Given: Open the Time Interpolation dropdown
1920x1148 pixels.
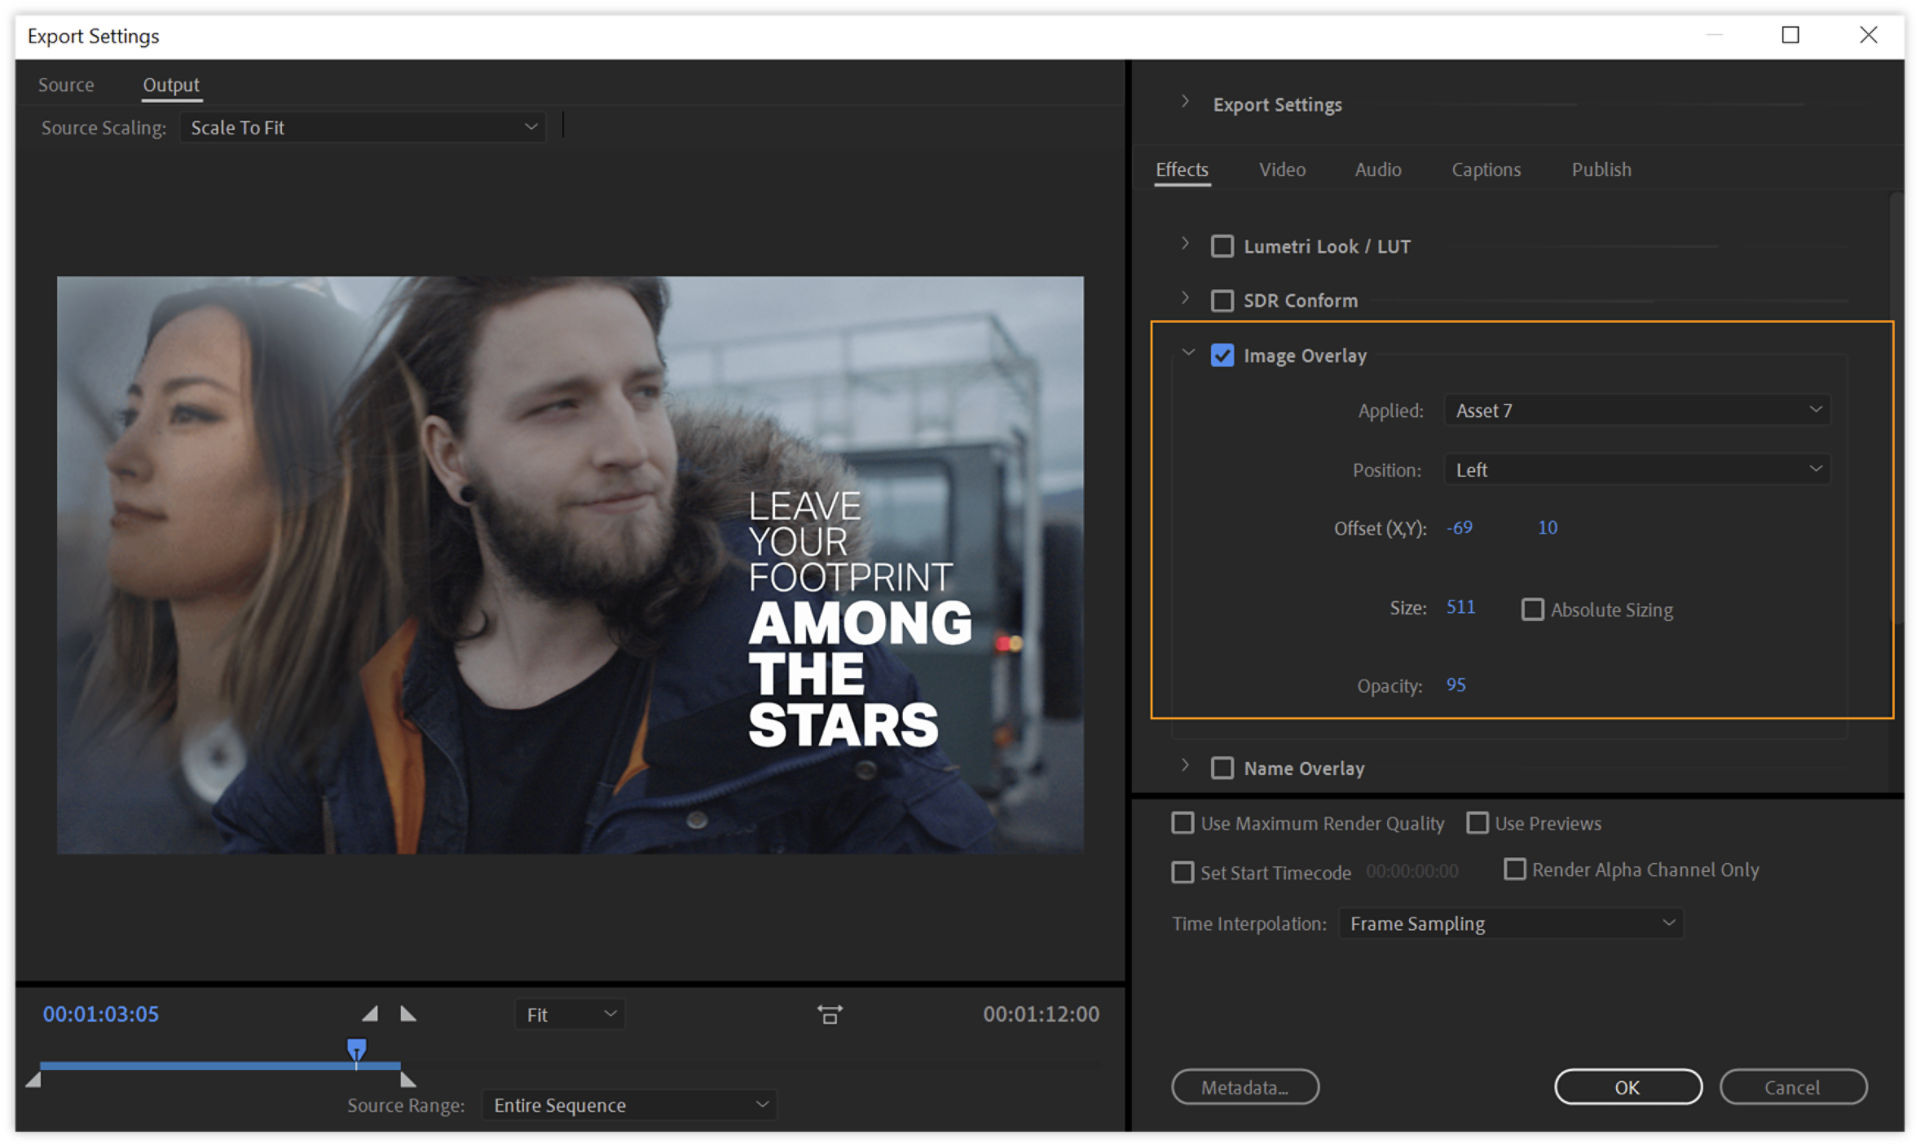Looking at the screenshot, I should (x=1510, y=923).
